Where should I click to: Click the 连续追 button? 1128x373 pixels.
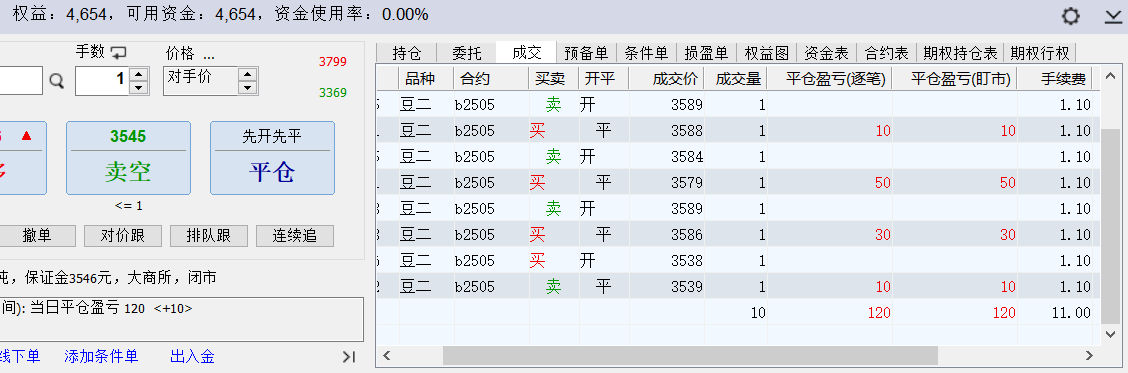coord(295,235)
